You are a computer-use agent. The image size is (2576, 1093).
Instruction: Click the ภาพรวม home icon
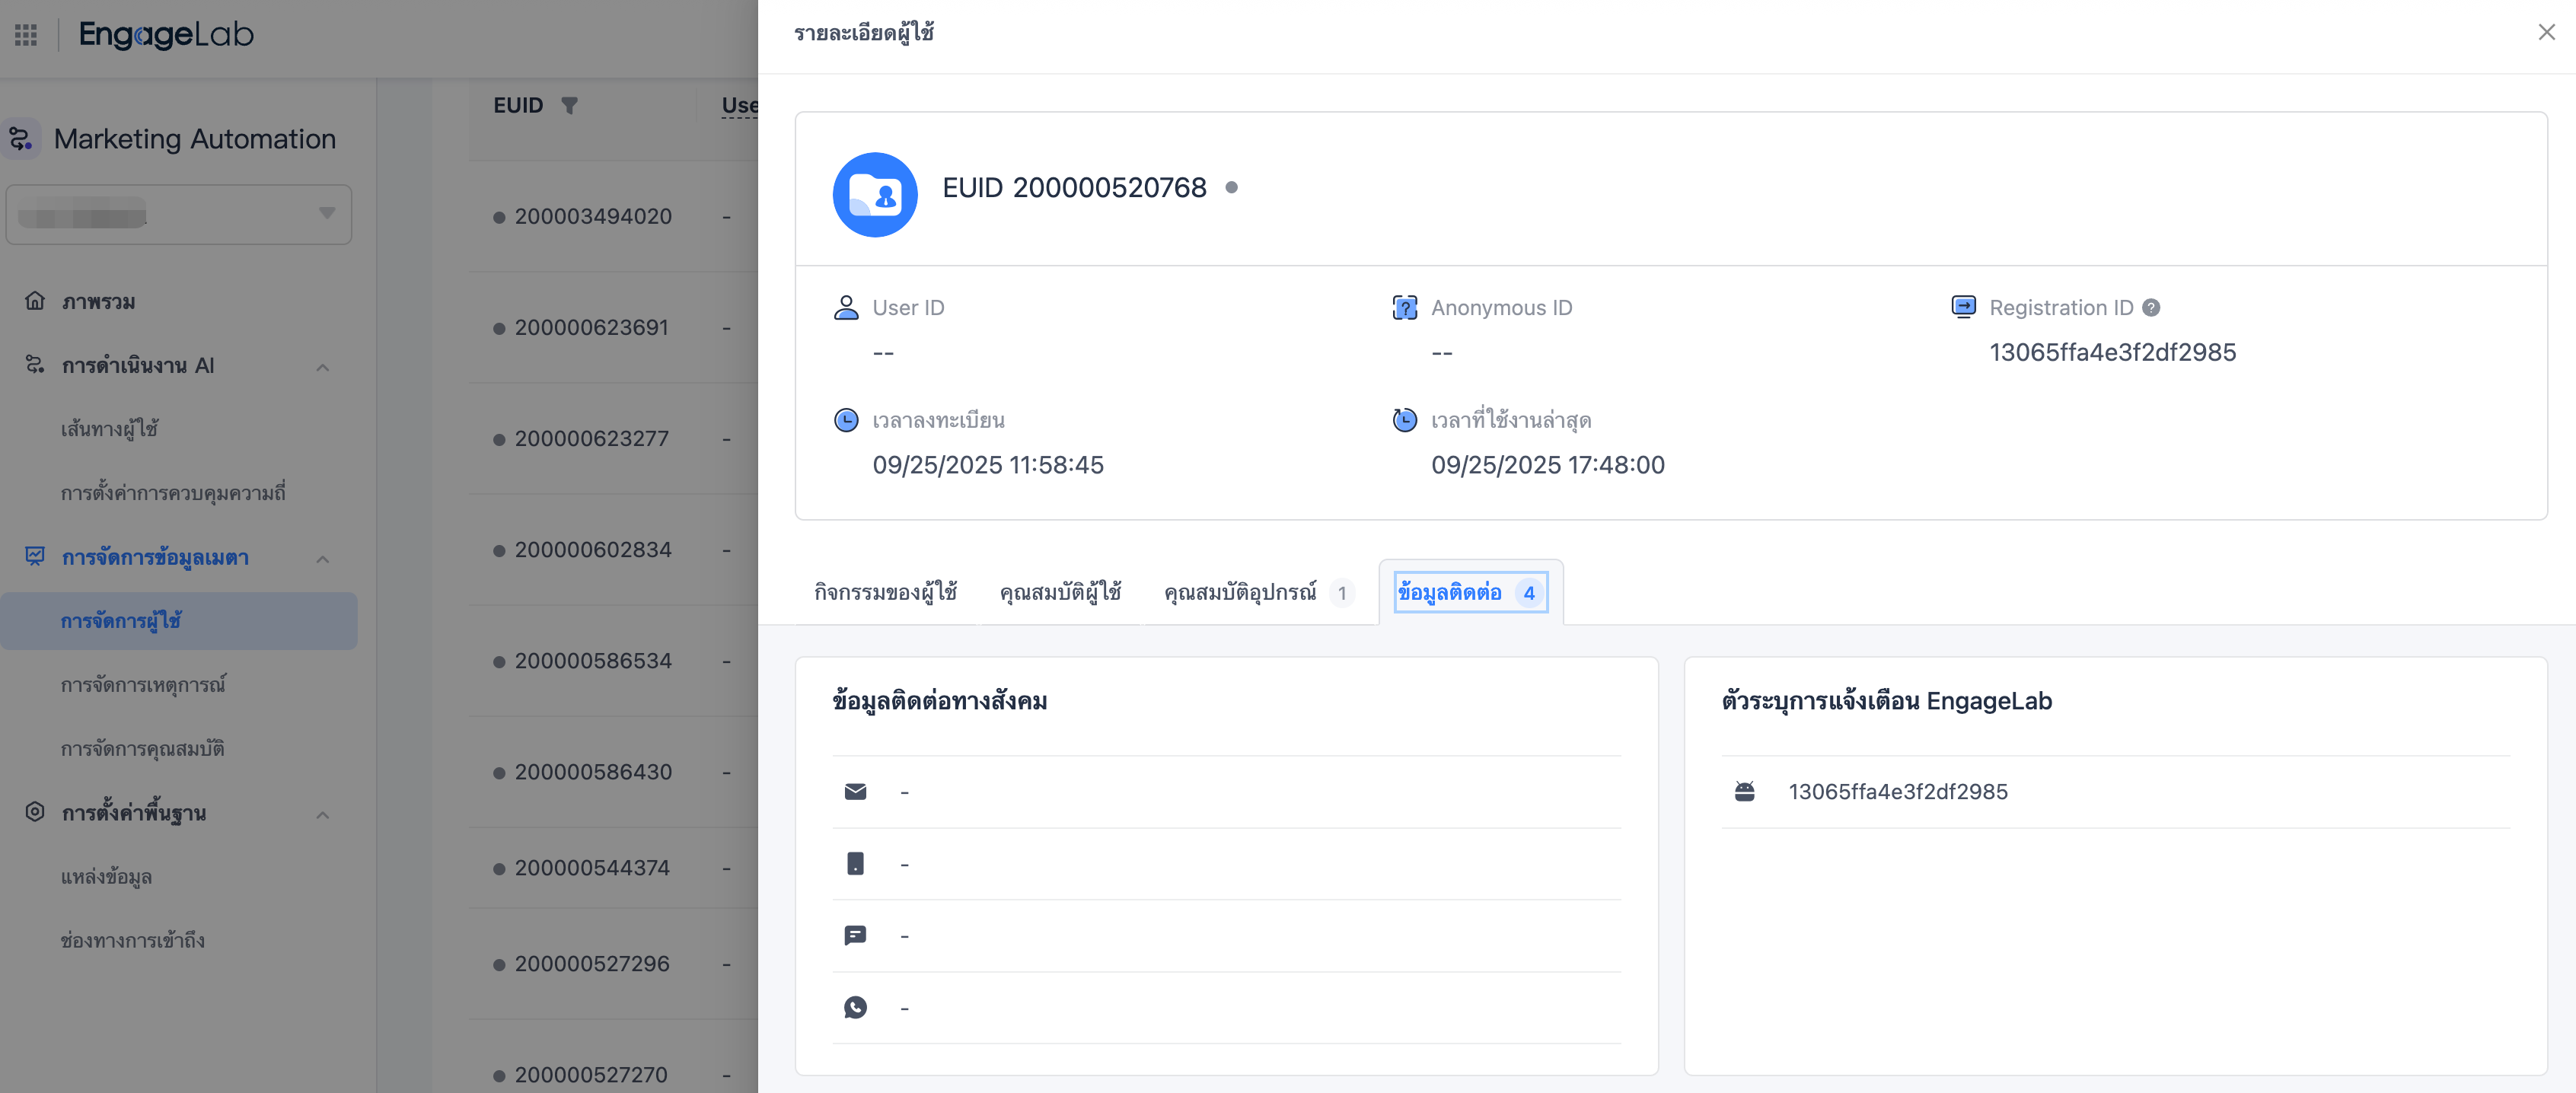(x=35, y=301)
